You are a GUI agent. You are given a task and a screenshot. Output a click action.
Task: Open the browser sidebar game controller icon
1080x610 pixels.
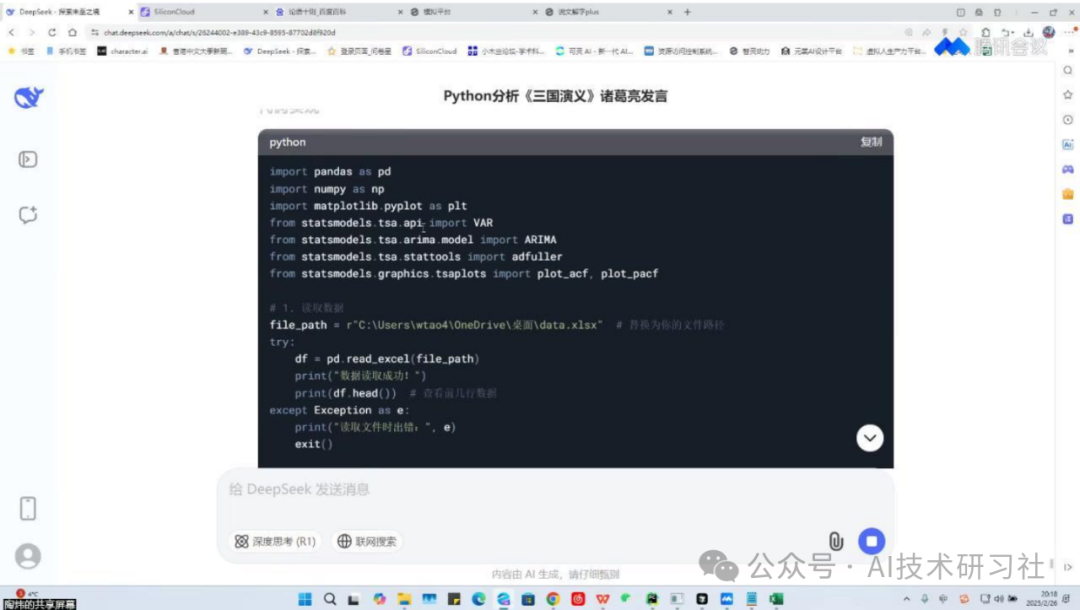click(x=1068, y=169)
